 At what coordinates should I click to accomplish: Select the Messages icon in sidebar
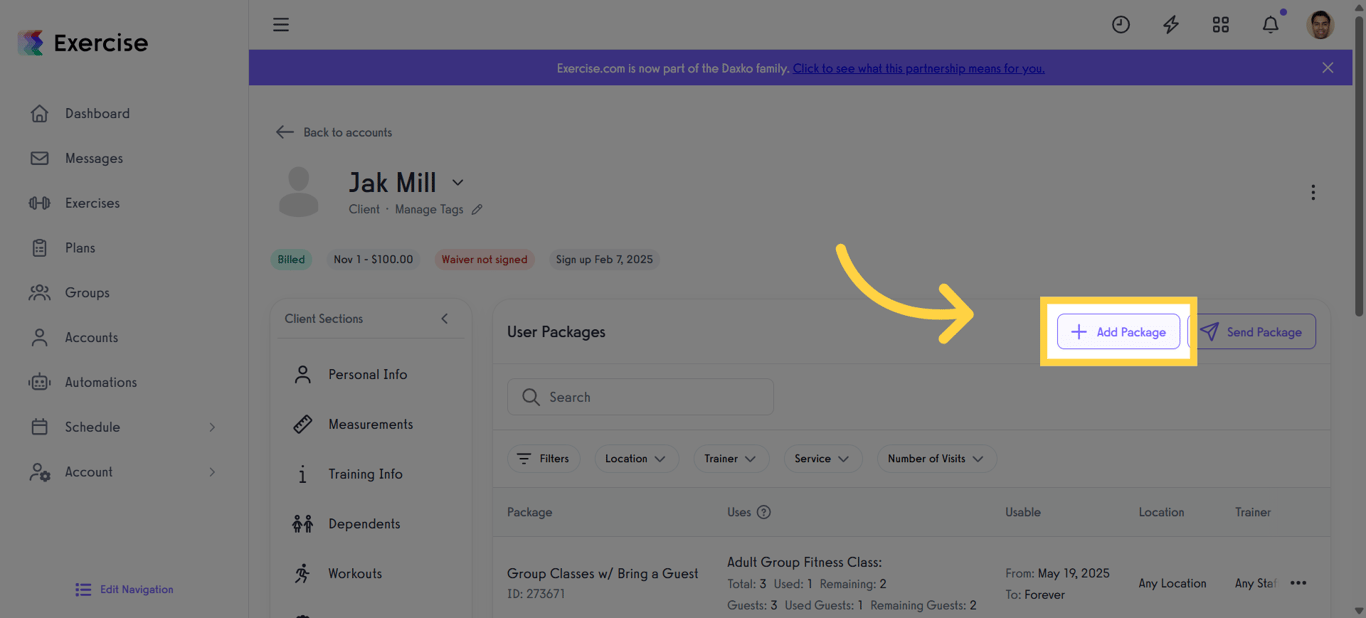tap(92, 157)
